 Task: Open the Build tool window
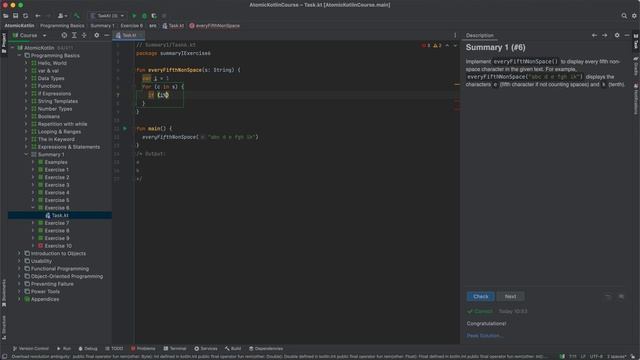233,349
